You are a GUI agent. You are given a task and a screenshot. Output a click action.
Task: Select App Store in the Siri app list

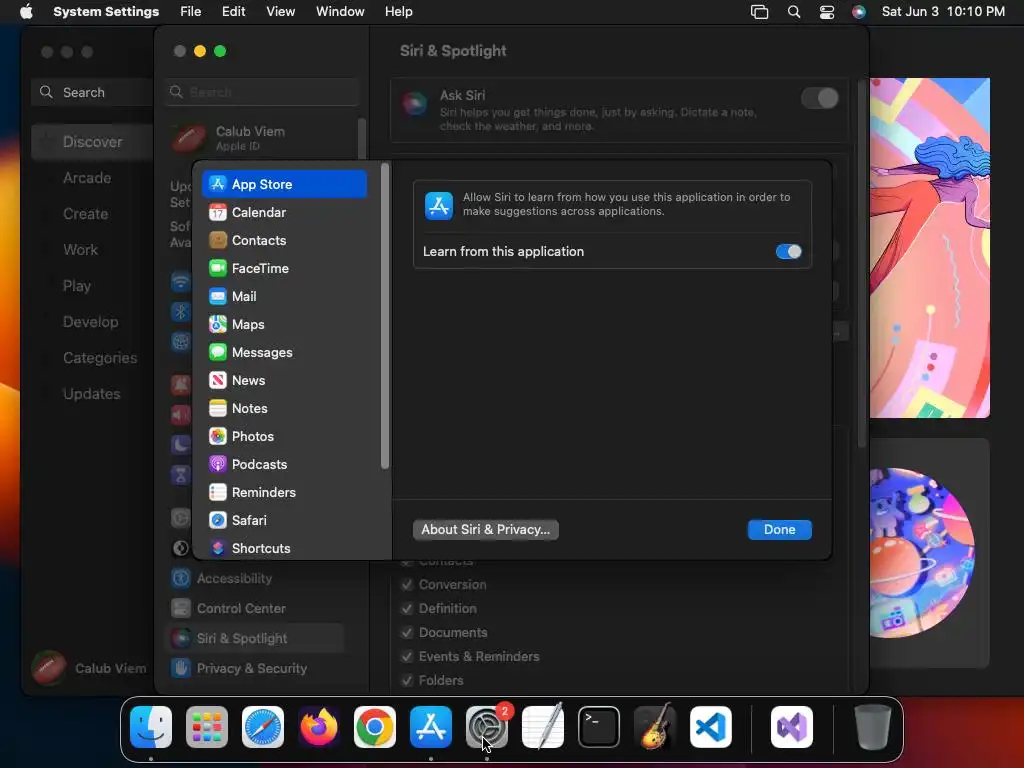284,184
